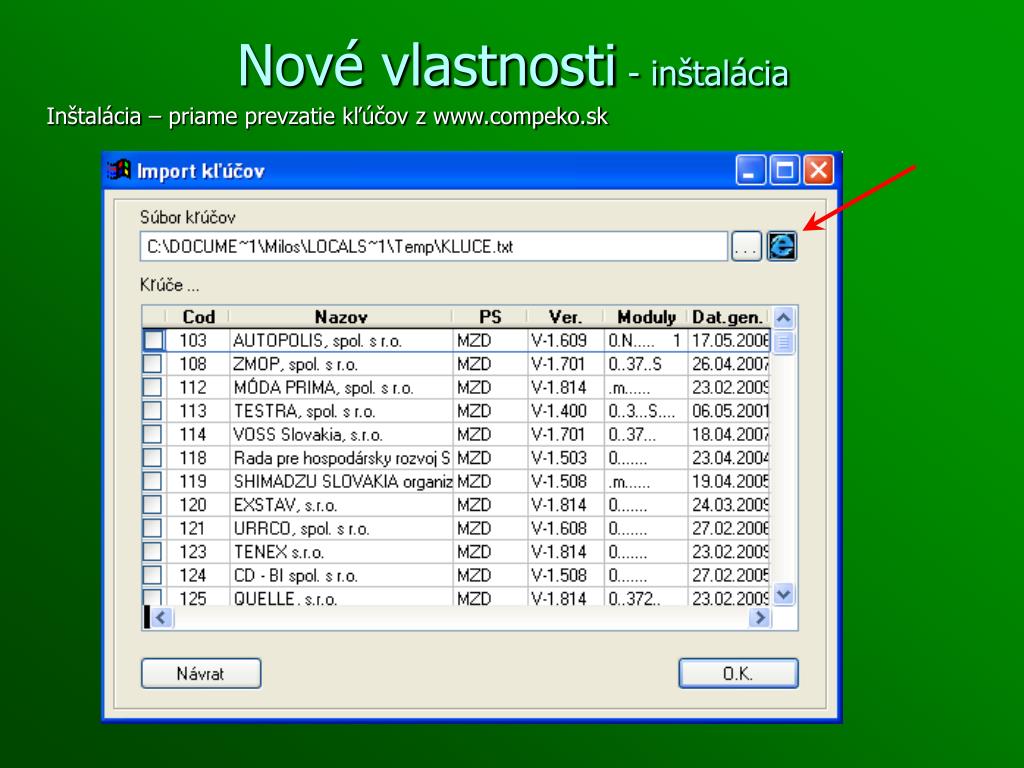Image resolution: width=1024 pixels, height=768 pixels.
Task: Select 'URRCO, spol. s r.o.' cell
Action: [x=341, y=528]
